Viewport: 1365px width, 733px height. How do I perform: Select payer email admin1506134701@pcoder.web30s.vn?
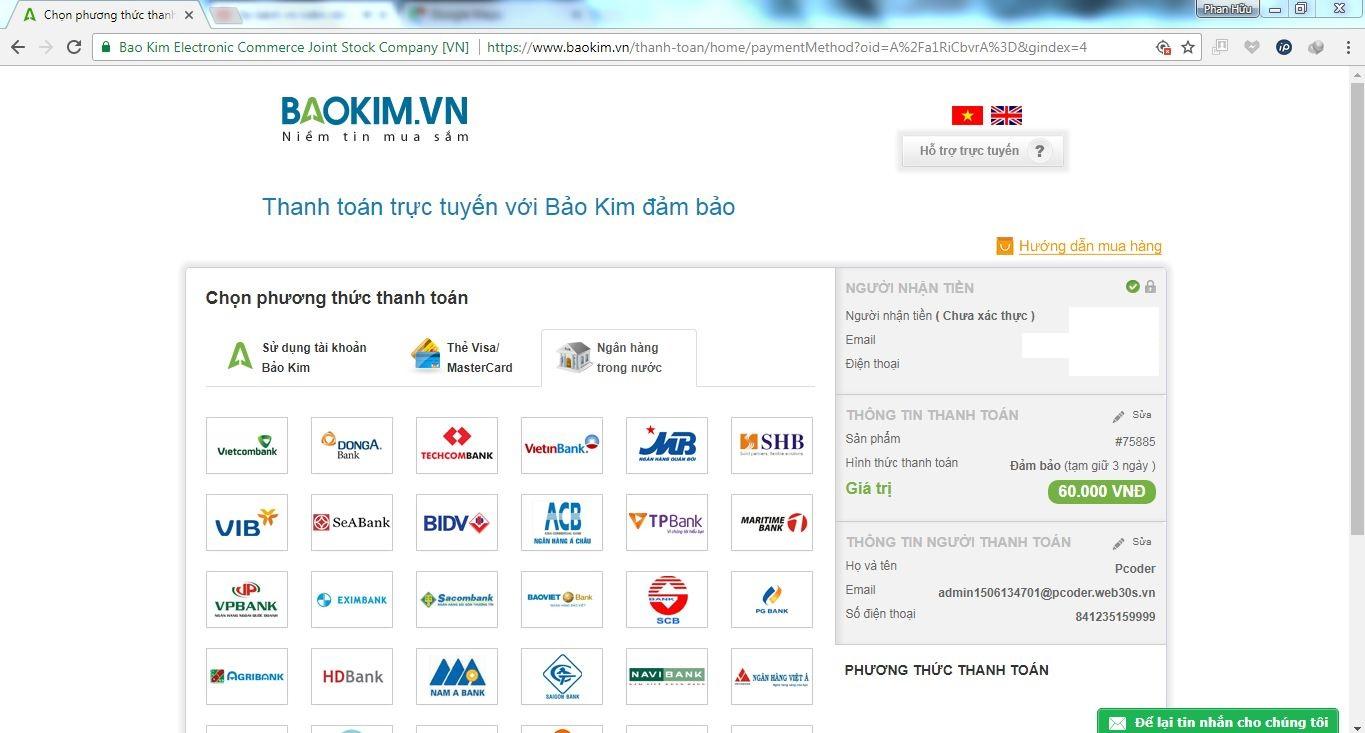(x=1046, y=593)
